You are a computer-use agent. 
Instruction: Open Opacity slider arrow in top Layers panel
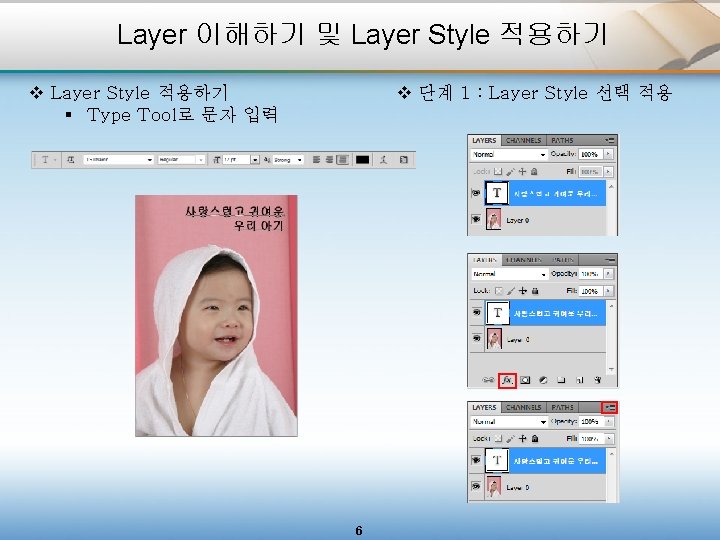608,154
